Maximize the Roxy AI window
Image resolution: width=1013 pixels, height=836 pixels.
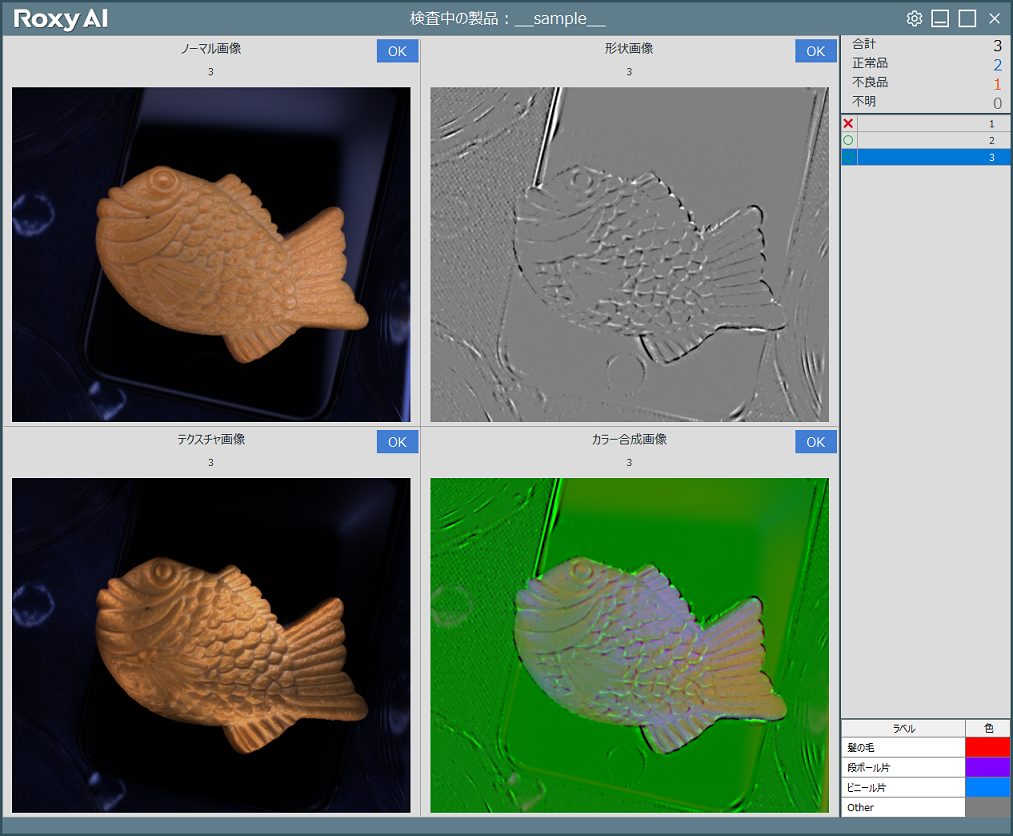(x=967, y=19)
